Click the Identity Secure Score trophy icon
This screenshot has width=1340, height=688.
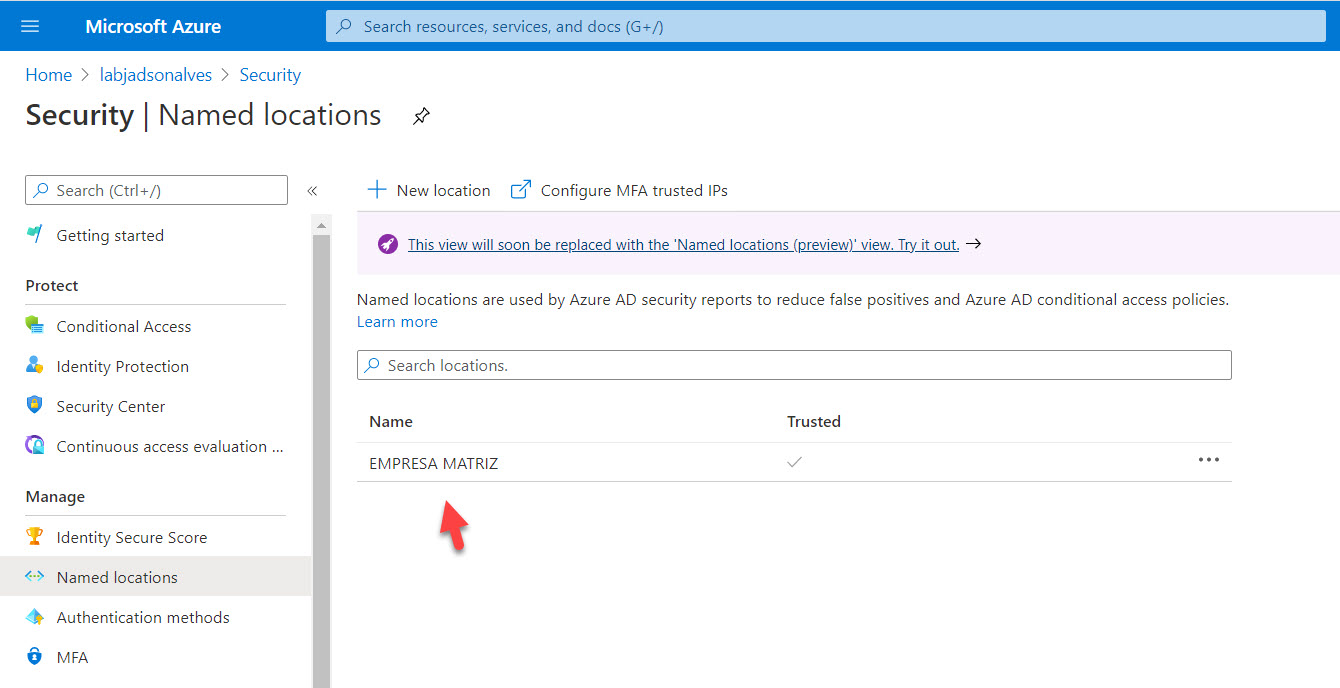click(x=35, y=537)
